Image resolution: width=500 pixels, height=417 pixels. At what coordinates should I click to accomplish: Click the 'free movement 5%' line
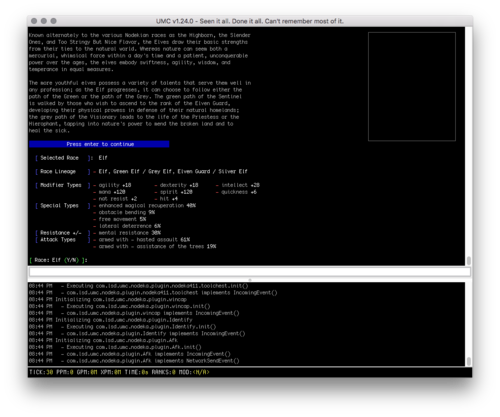(122, 219)
